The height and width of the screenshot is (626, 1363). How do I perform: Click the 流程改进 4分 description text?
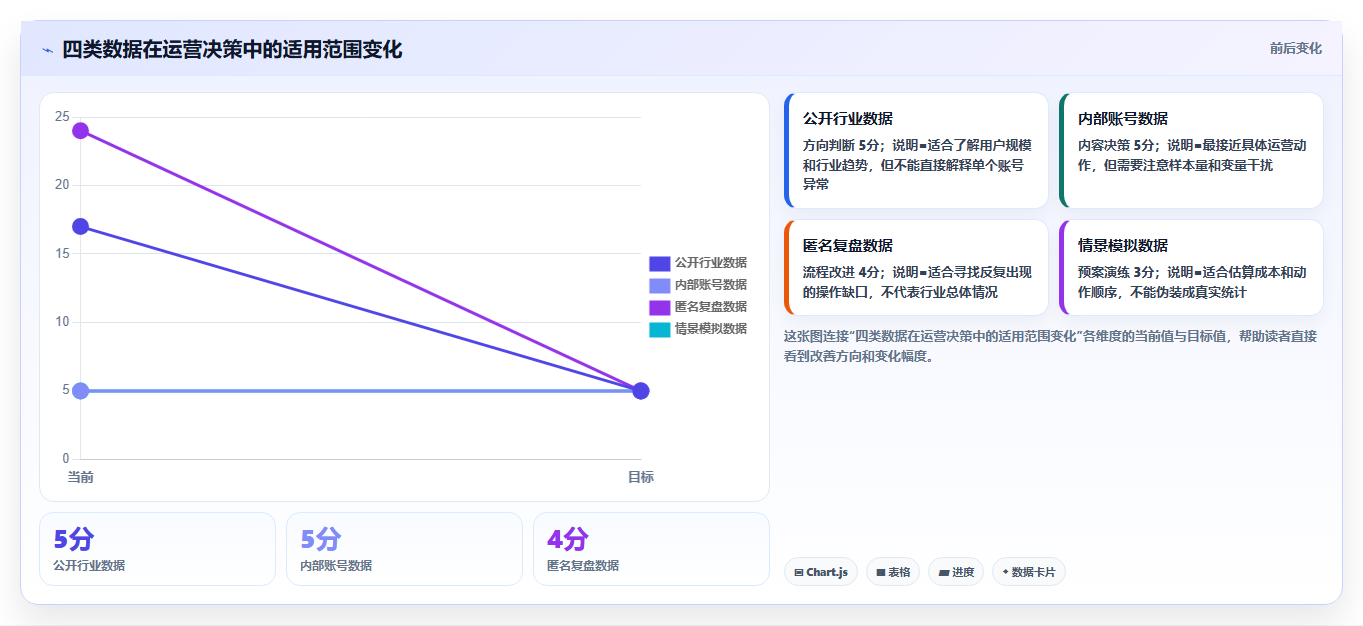point(918,282)
